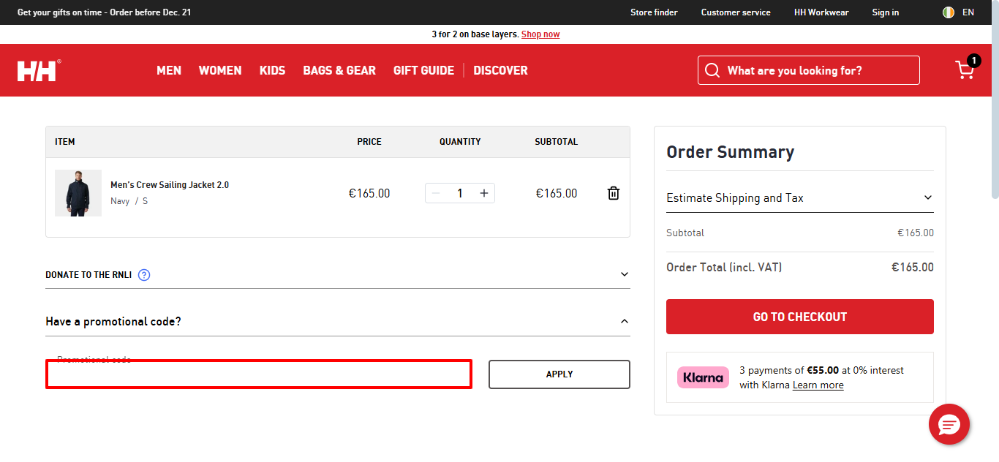Increase jacket quantity with plus

coord(484,193)
